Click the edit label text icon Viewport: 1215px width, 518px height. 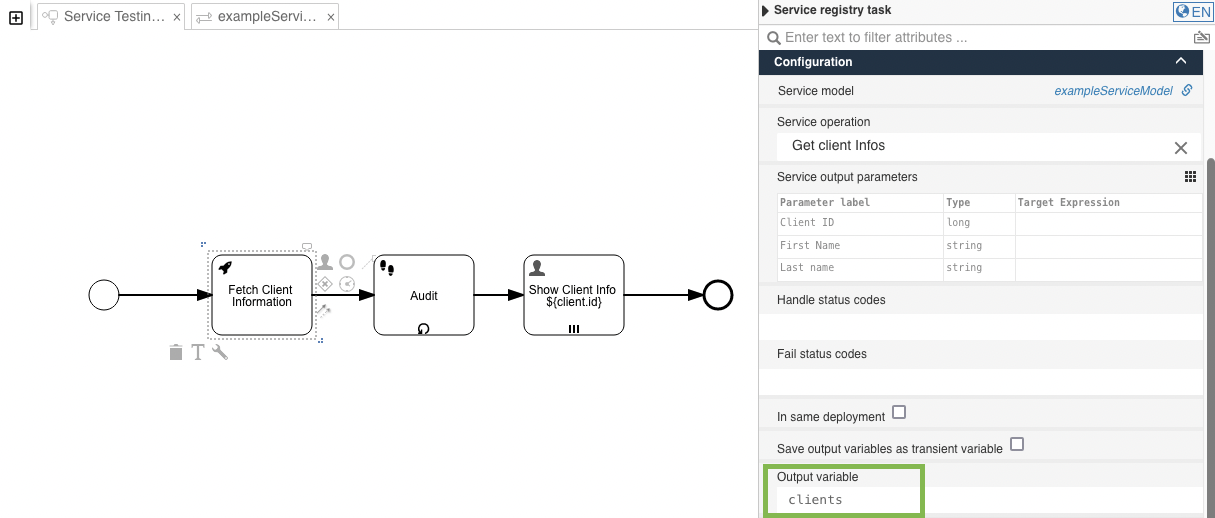198,352
